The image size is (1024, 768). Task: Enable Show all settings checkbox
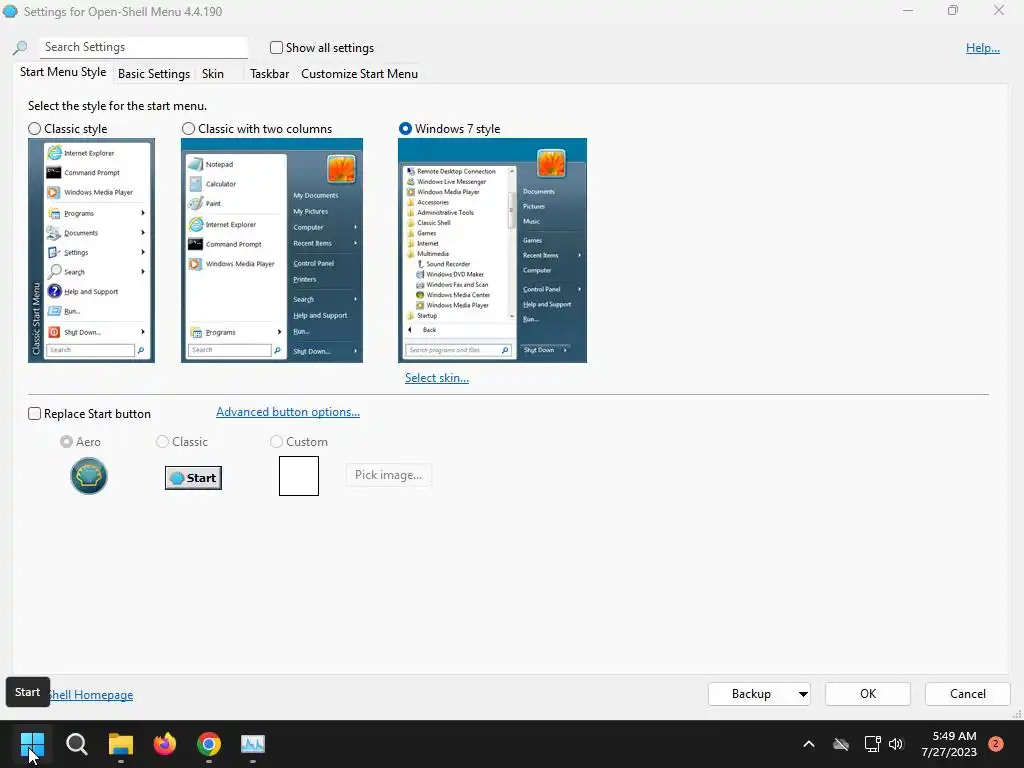276,48
